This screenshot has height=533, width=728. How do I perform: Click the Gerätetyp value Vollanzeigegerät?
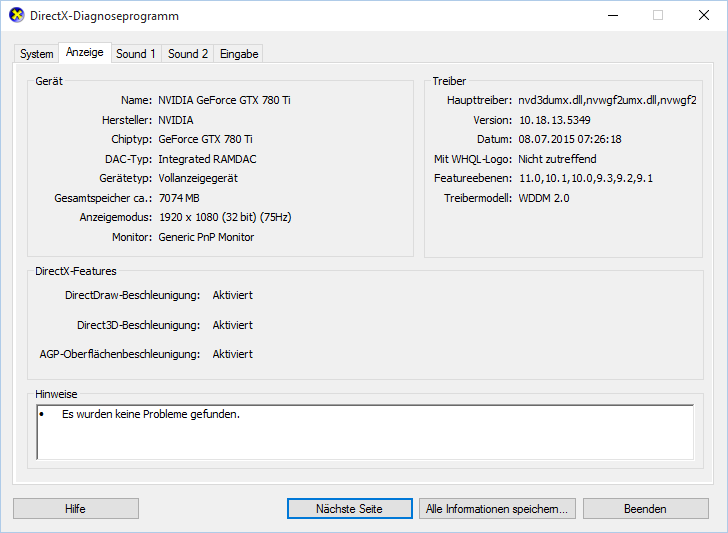[198, 178]
